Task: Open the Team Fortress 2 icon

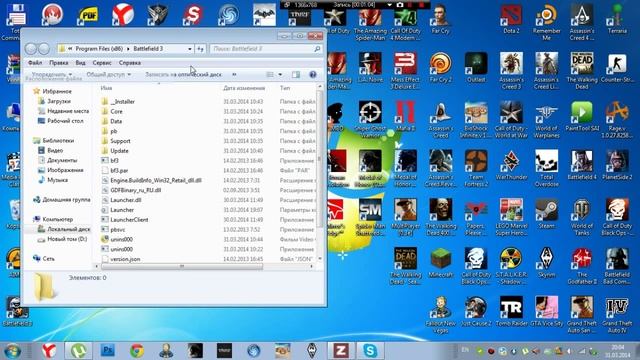Action: pos(476,168)
